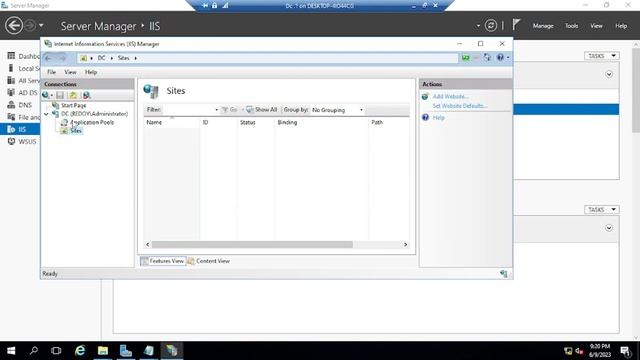The height and width of the screenshot is (360, 640).
Task: Select File and Storage Services in sidebar
Action: (24, 117)
